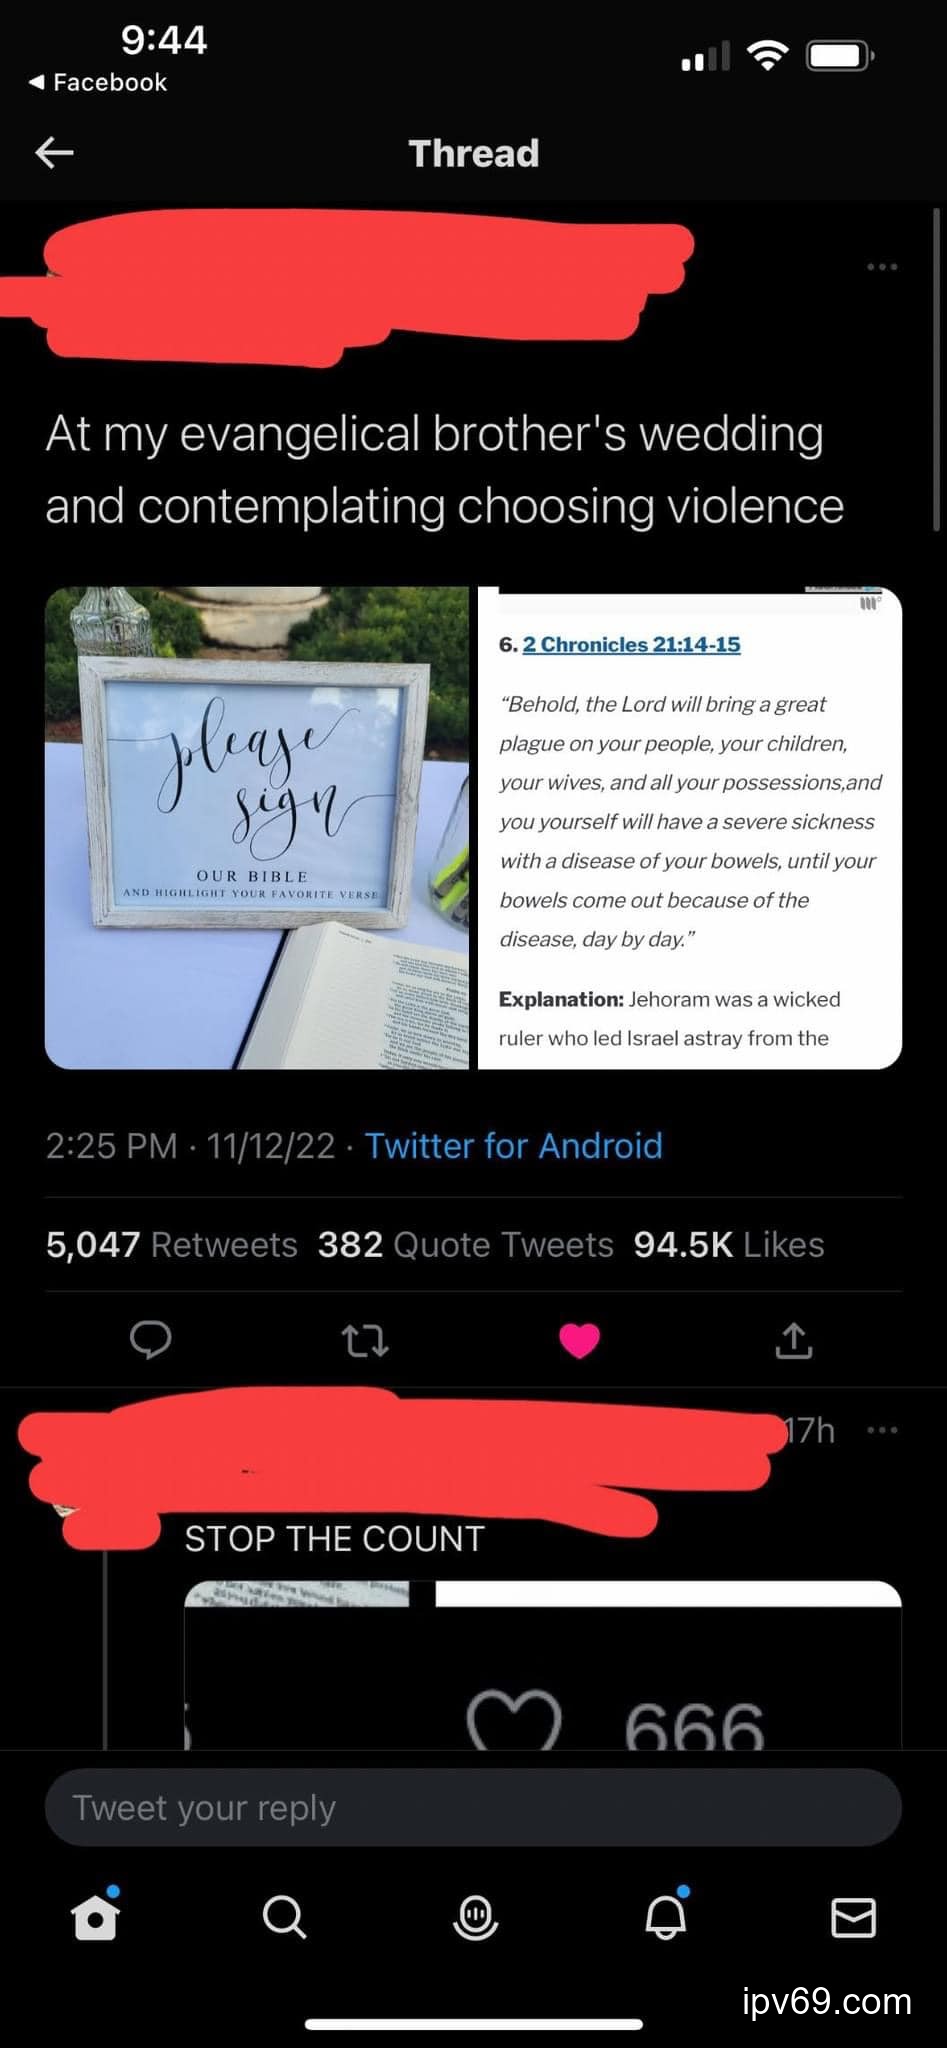Tap the share upload icon
The width and height of the screenshot is (947, 2048).
tap(794, 1341)
